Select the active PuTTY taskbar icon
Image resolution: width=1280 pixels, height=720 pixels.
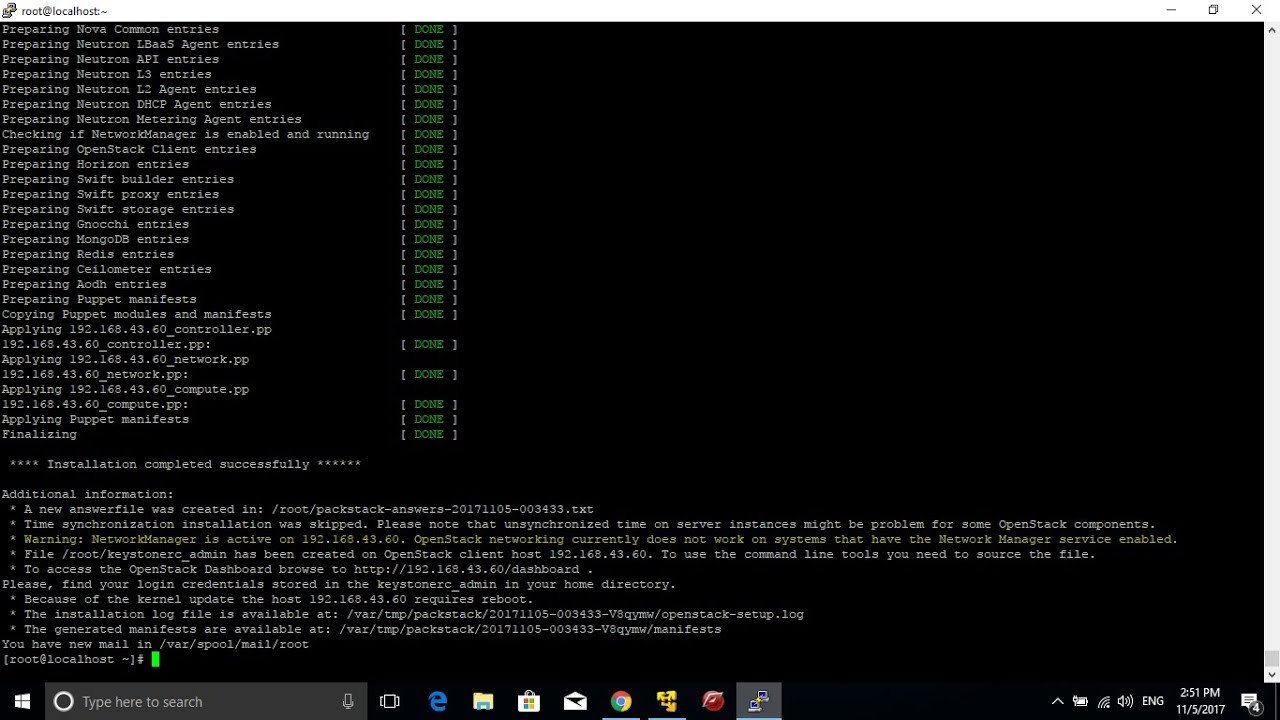[759, 701]
